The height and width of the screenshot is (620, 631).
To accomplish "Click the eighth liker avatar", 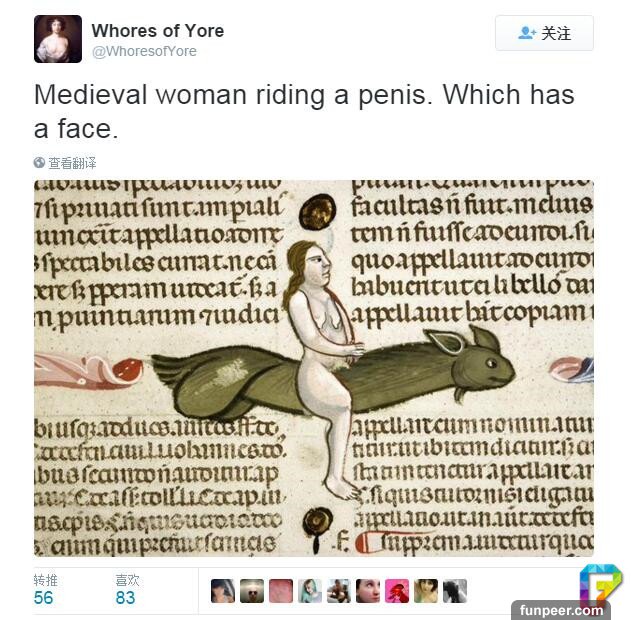I will (426, 591).
